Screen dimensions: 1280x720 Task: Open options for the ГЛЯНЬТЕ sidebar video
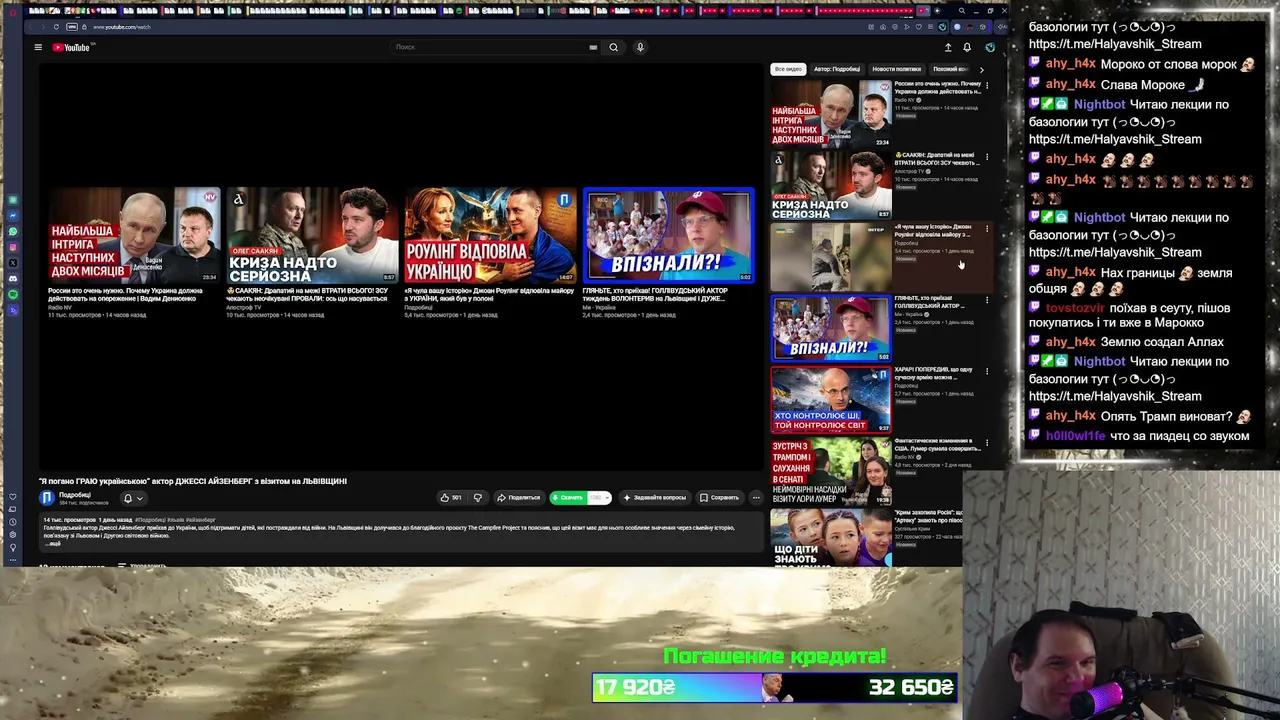tap(987, 300)
